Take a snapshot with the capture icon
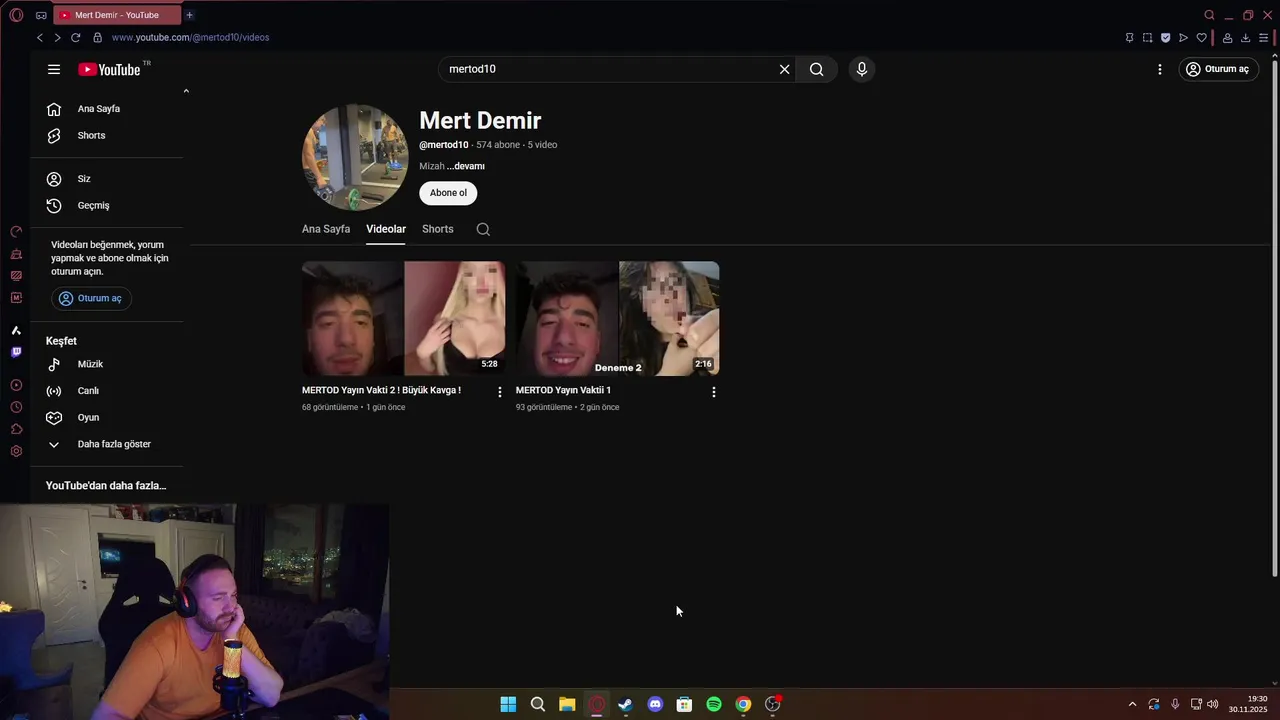The height and width of the screenshot is (720, 1280). [x=1148, y=38]
